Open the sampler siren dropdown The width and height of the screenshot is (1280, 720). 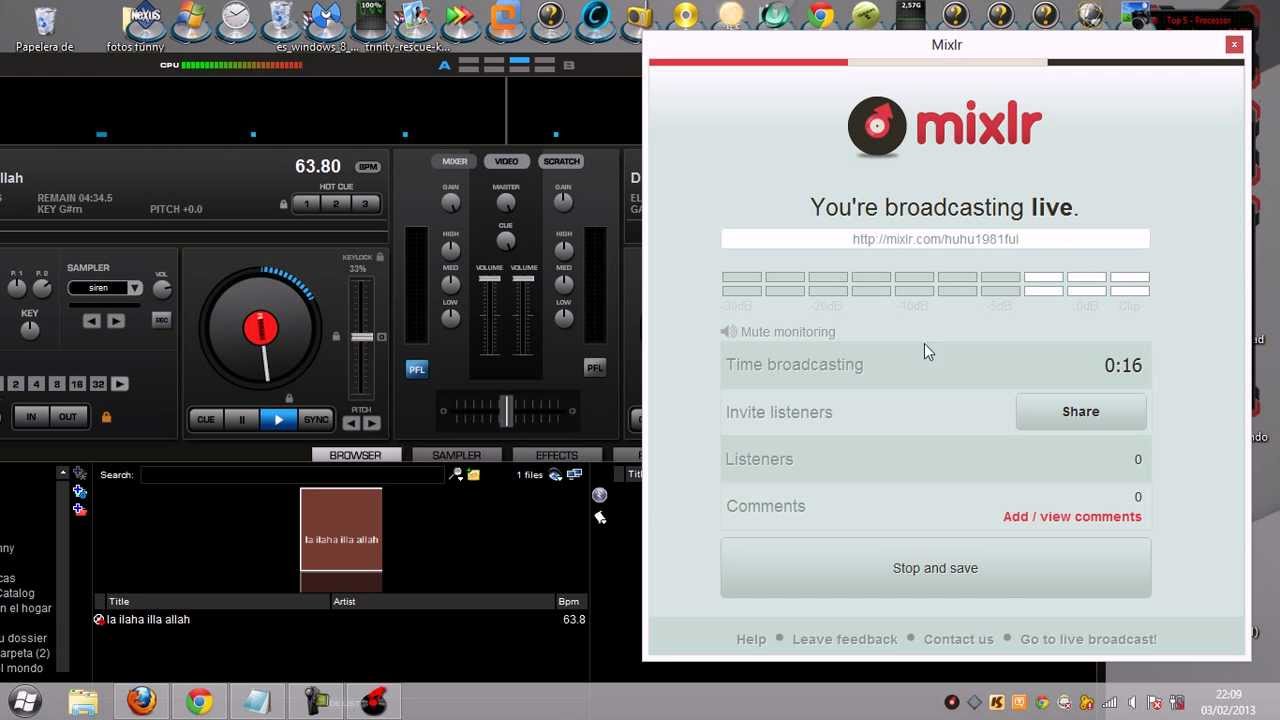click(134, 288)
